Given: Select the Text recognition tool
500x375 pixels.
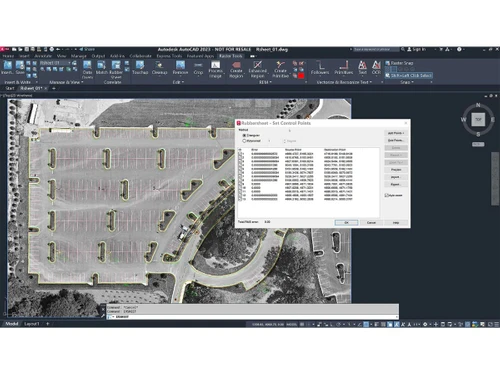Looking at the screenshot, I should [x=362, y=68].
